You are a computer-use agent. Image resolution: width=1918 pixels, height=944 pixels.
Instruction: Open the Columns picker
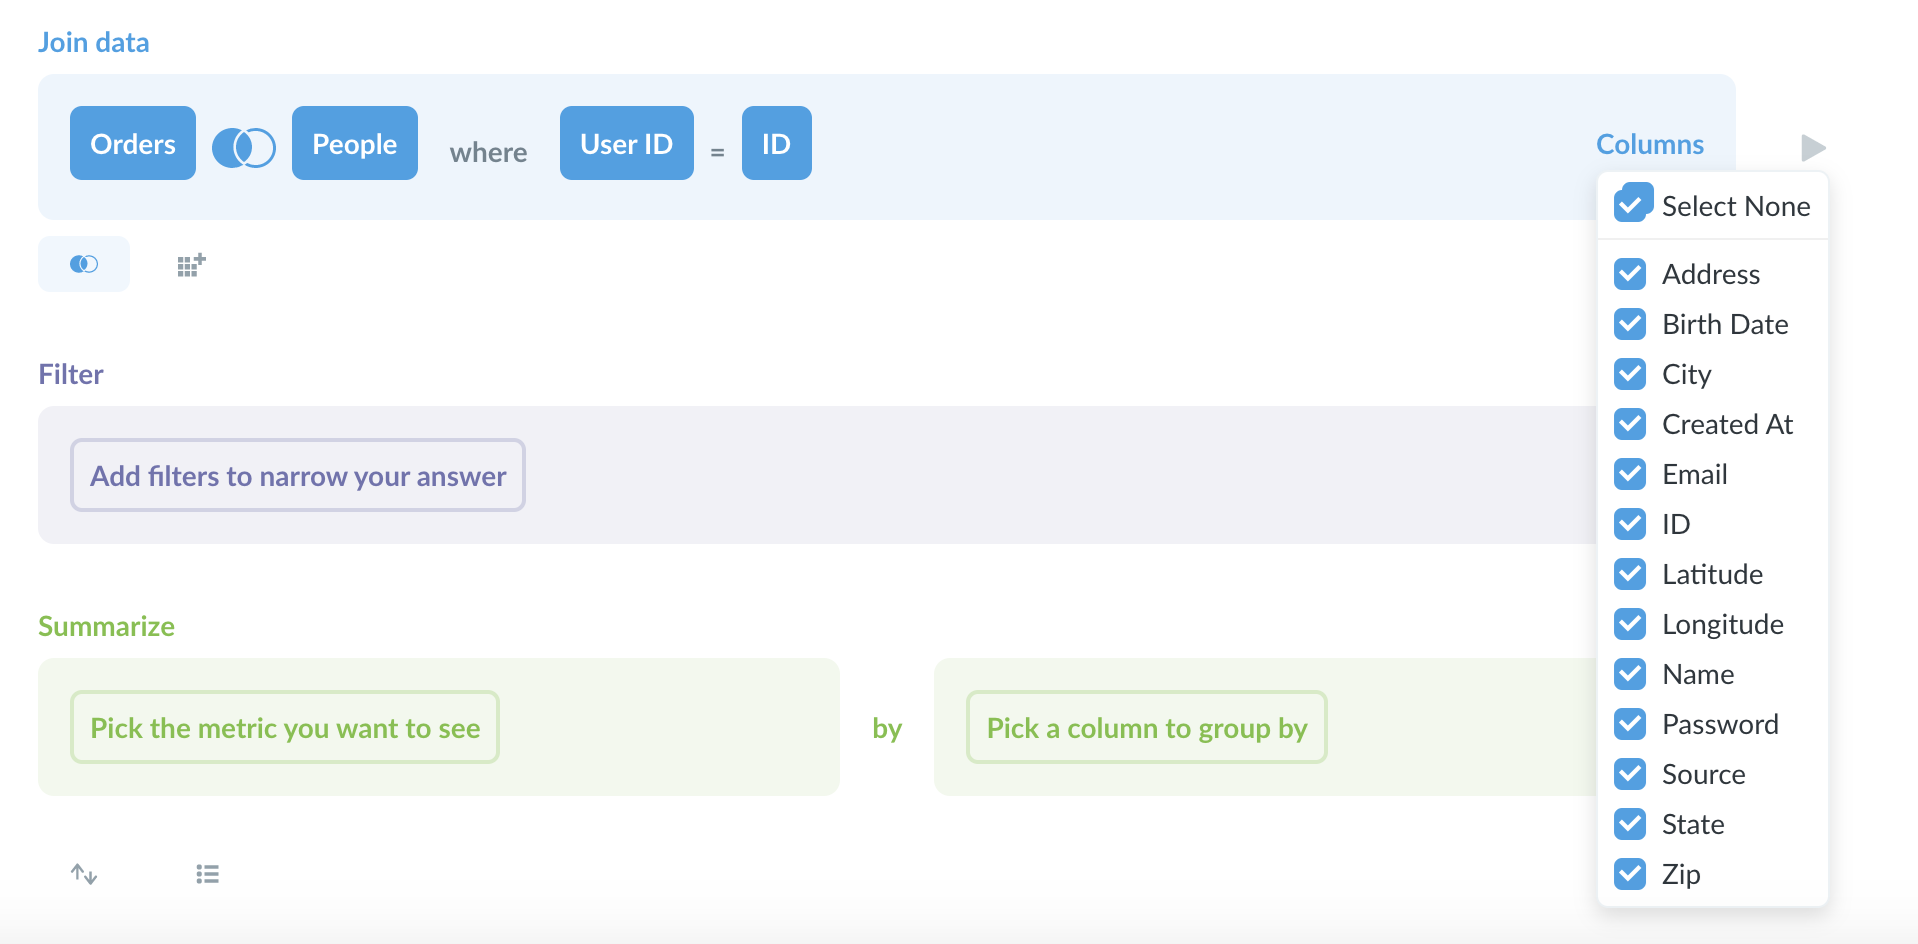[x=1649, y=144]
